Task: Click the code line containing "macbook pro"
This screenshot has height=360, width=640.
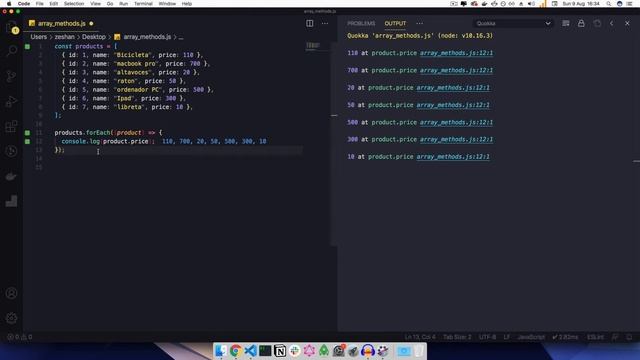Action: (x=136, y=64)
